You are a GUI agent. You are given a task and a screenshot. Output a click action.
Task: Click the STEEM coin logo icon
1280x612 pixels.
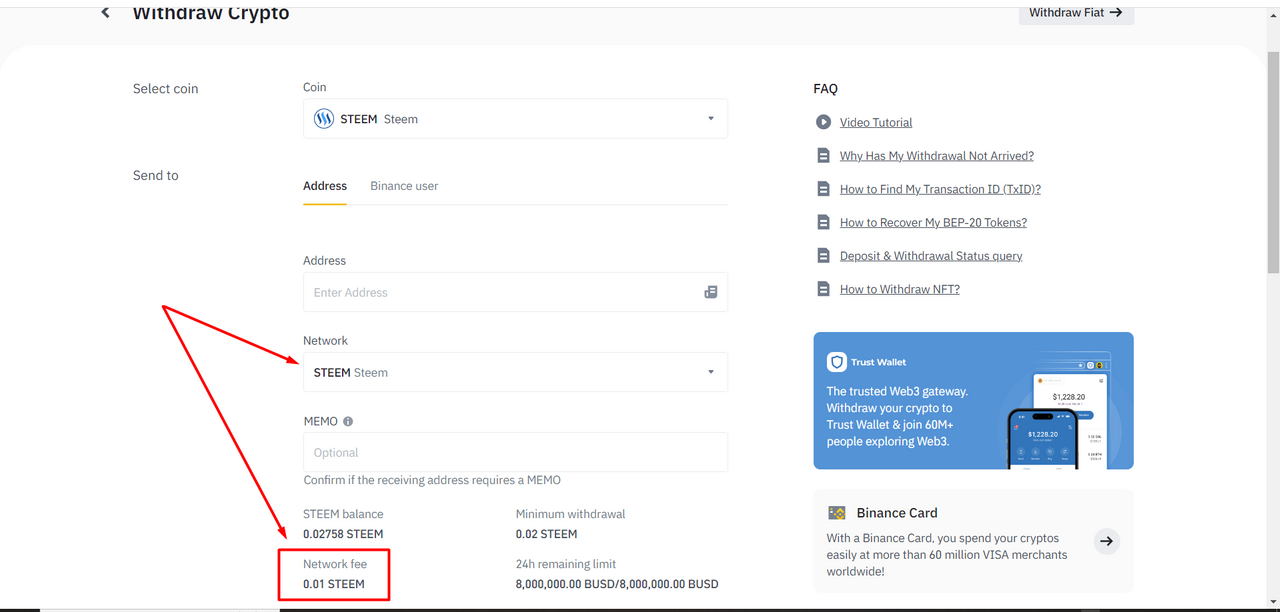tap(324, 119)
